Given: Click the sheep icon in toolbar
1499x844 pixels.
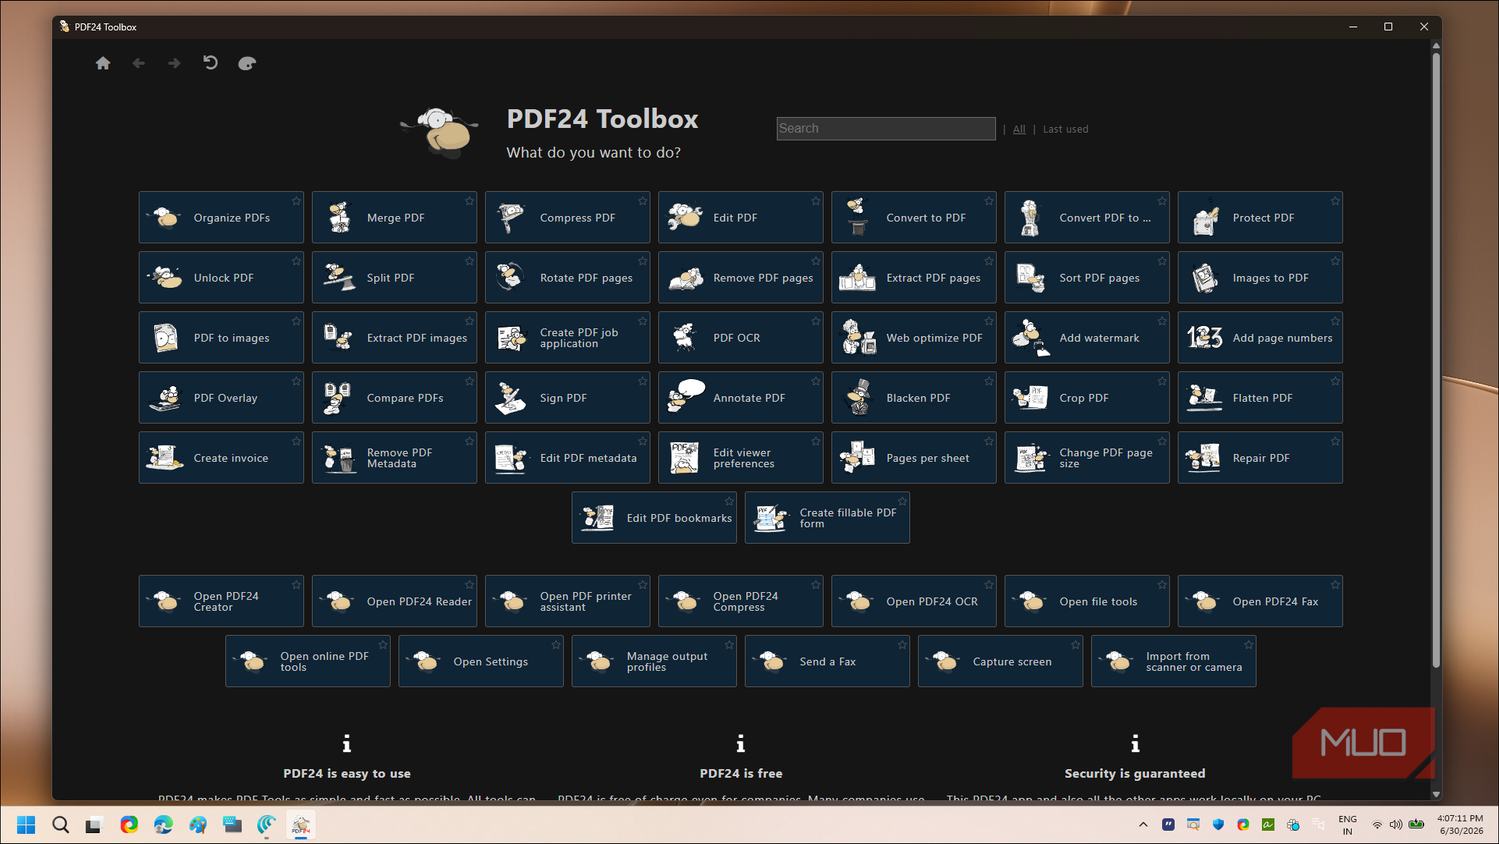Looking at the screenshot, I should coord(247,63).
